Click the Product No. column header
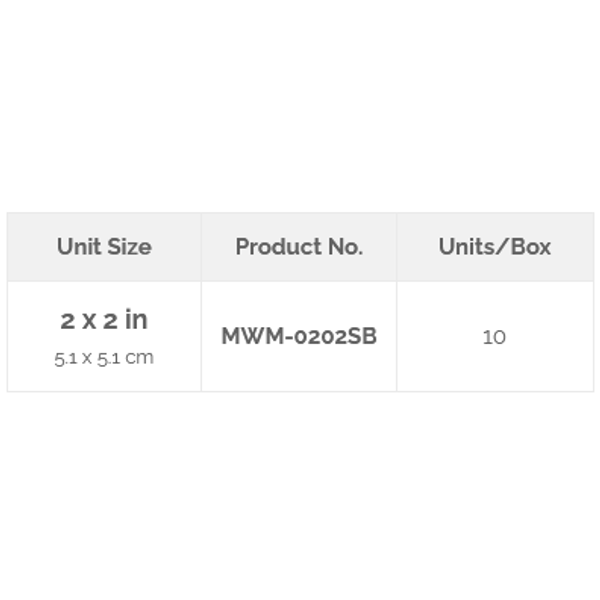600x600 pixels. [299, 246]
